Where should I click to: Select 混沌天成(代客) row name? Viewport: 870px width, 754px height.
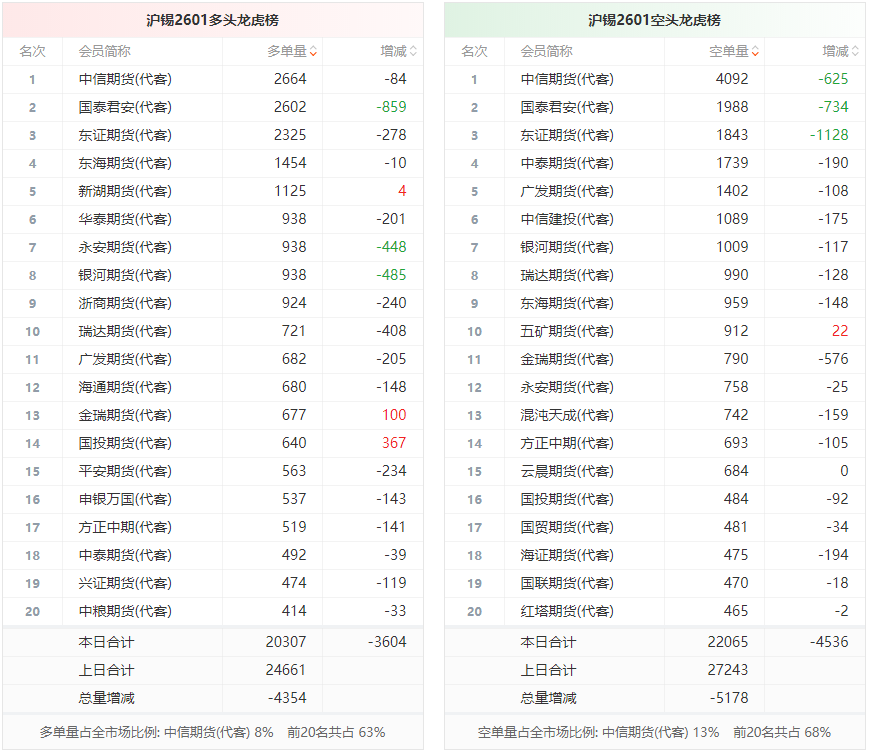click(x=567, y=416)
